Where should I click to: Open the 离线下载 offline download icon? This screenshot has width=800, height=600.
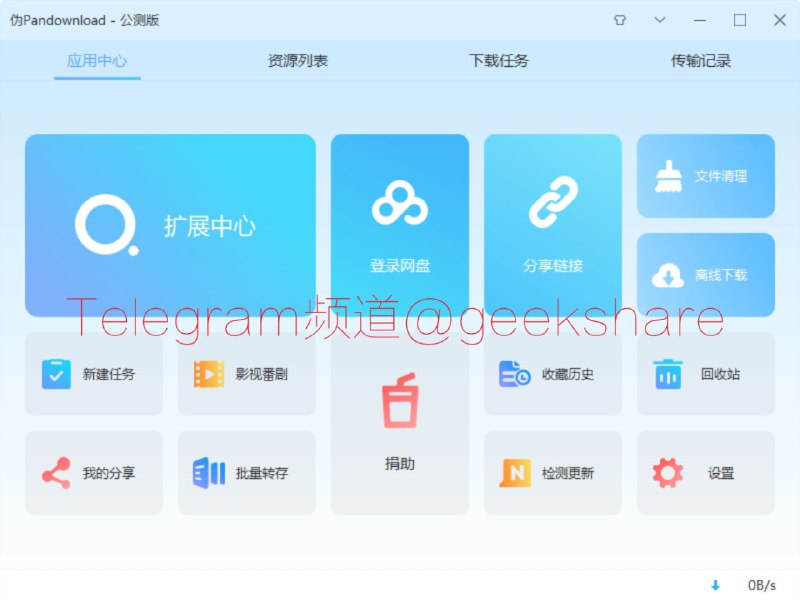(x=706, y=274)
